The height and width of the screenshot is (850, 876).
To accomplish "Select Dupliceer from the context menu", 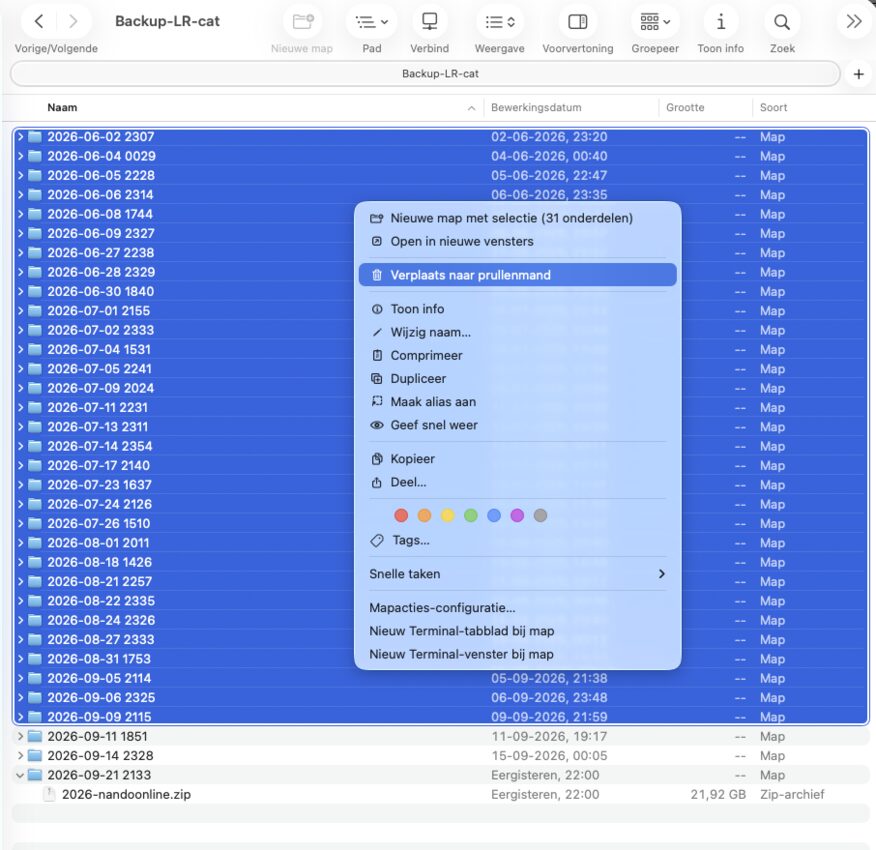I will tap(517, 379).
